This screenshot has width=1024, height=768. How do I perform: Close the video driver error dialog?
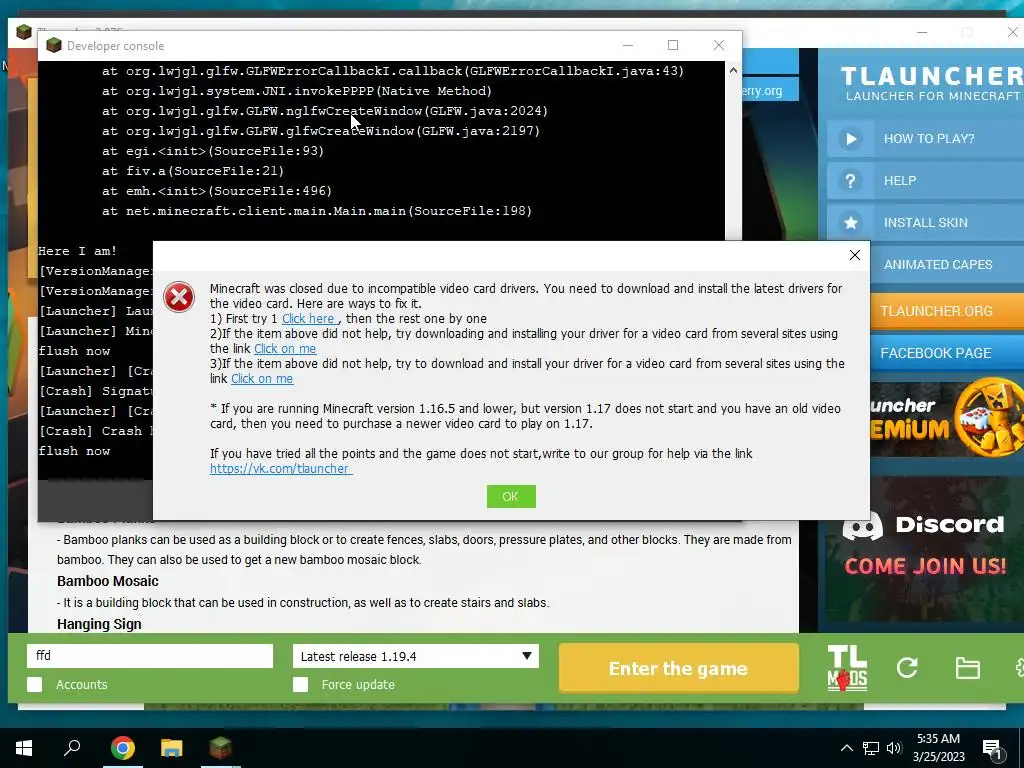point(854,255)
